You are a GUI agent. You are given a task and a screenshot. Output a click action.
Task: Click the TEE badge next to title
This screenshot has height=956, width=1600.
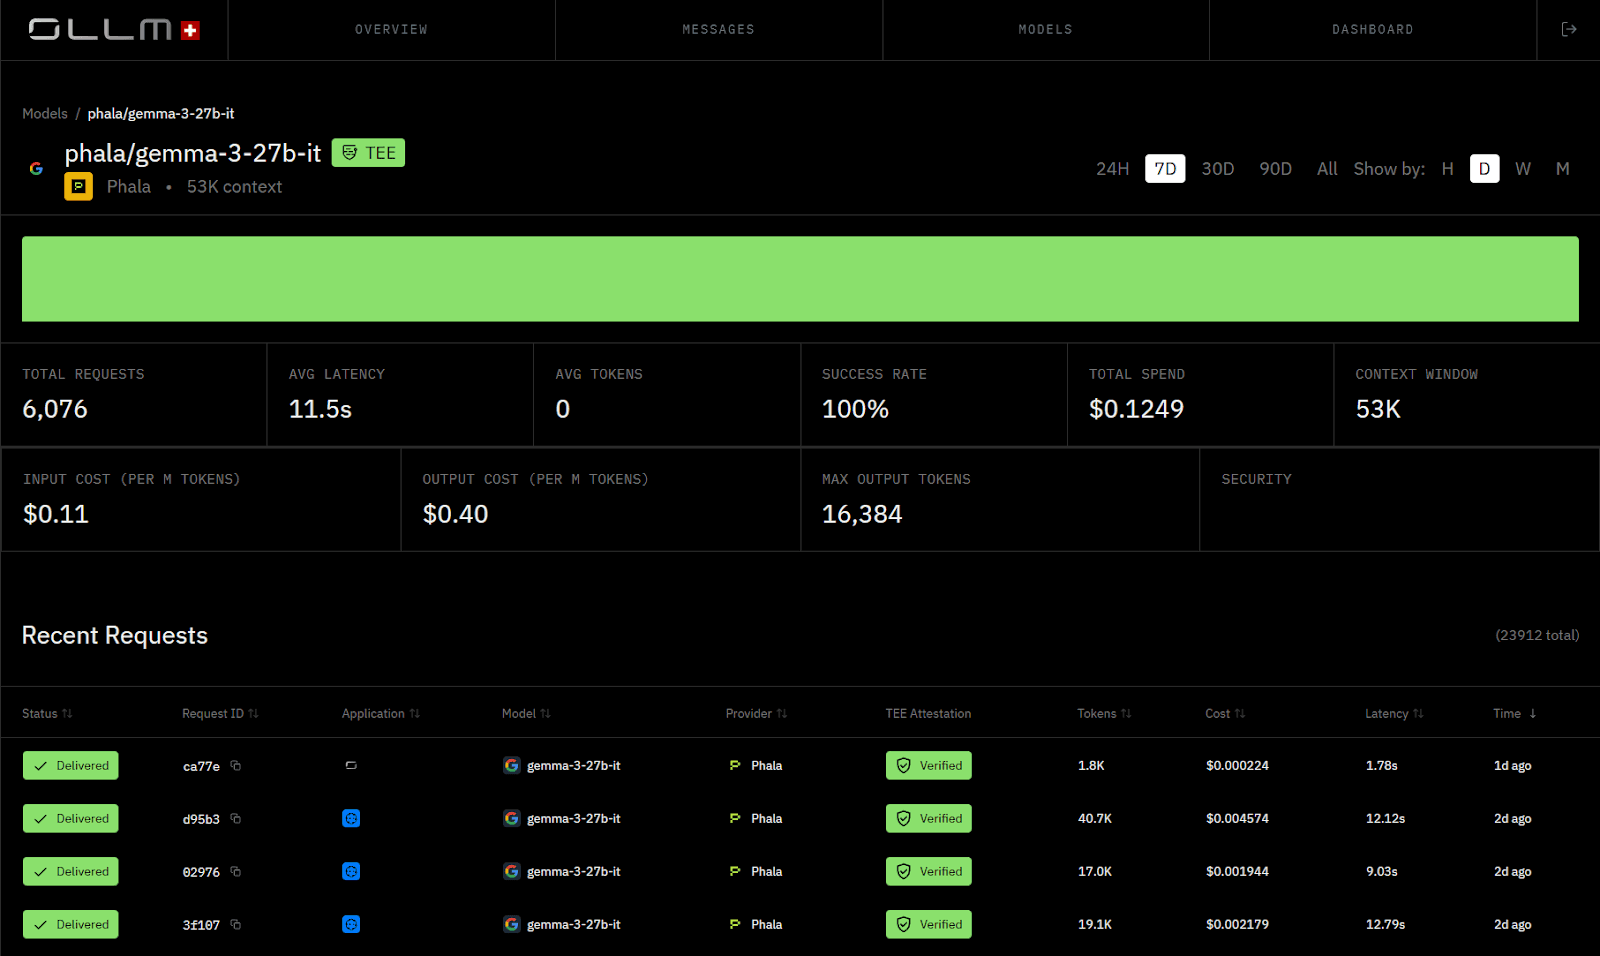[368, 153]
